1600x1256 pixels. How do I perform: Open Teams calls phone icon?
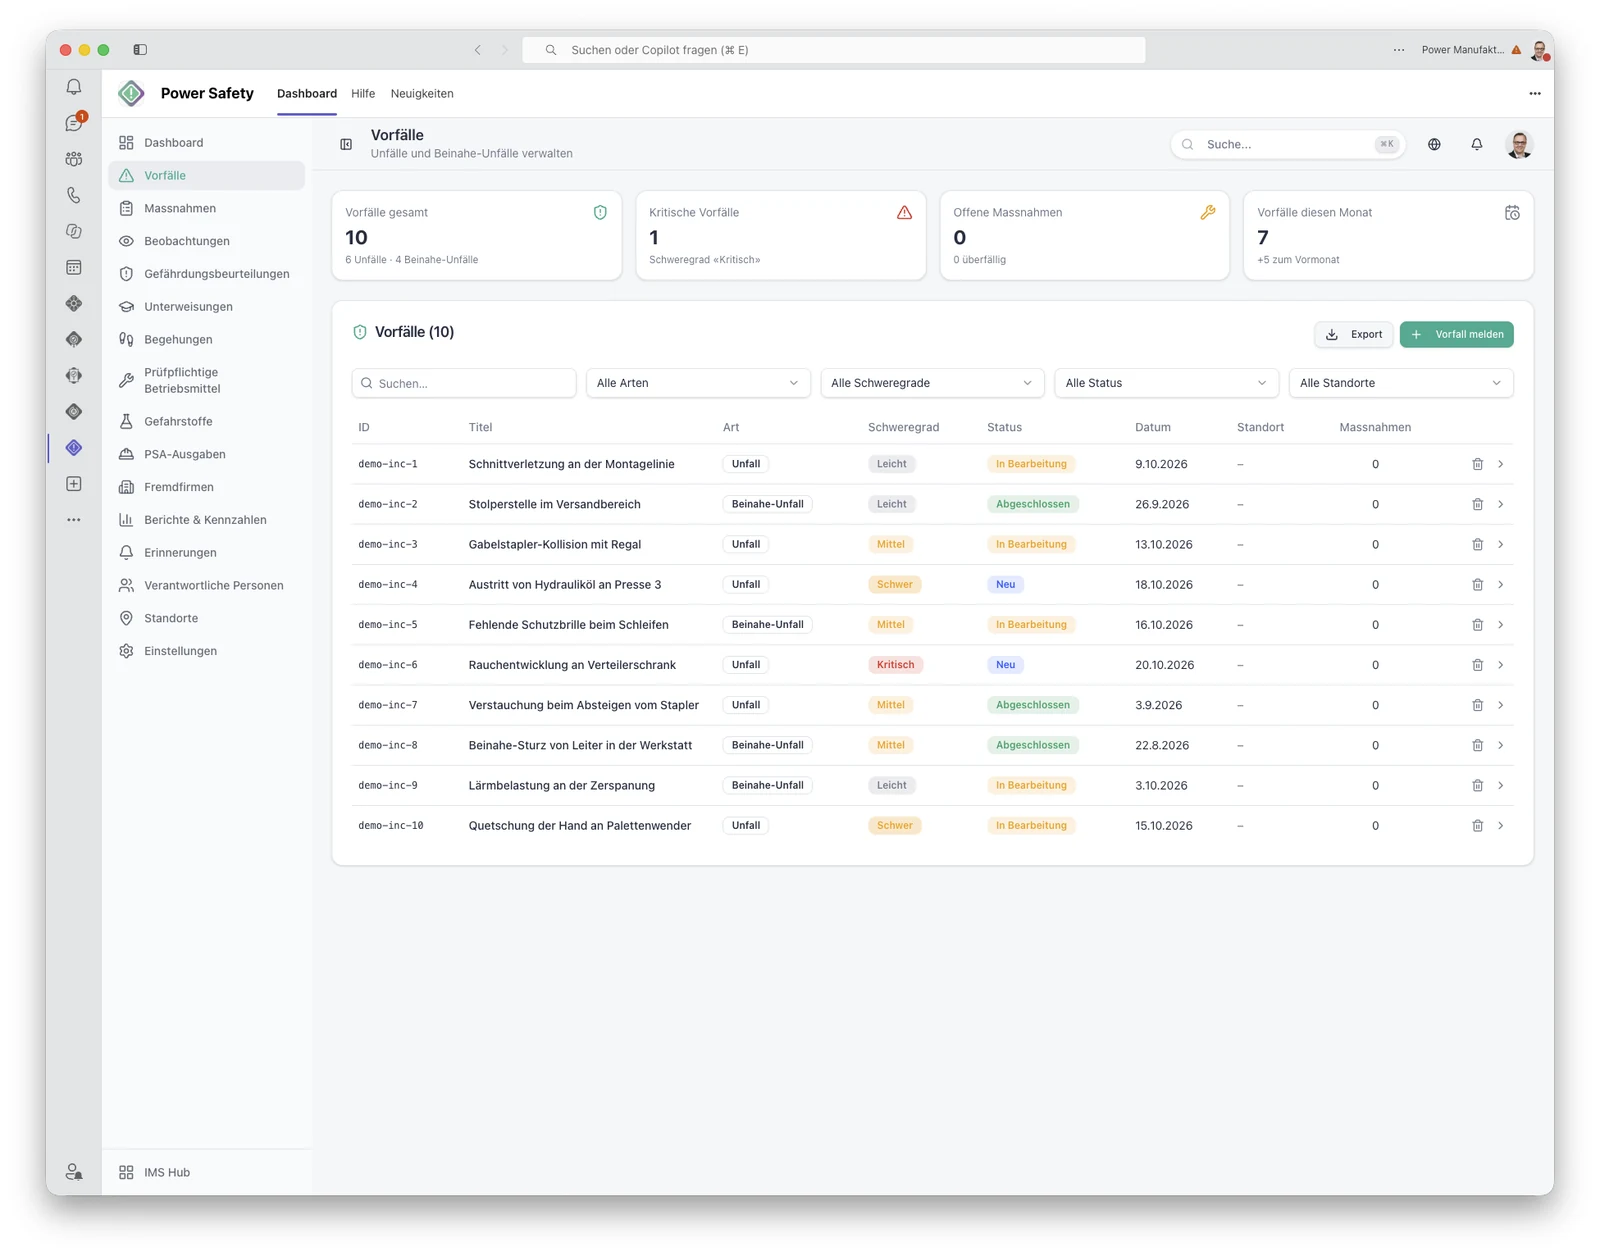coord(74,195)
